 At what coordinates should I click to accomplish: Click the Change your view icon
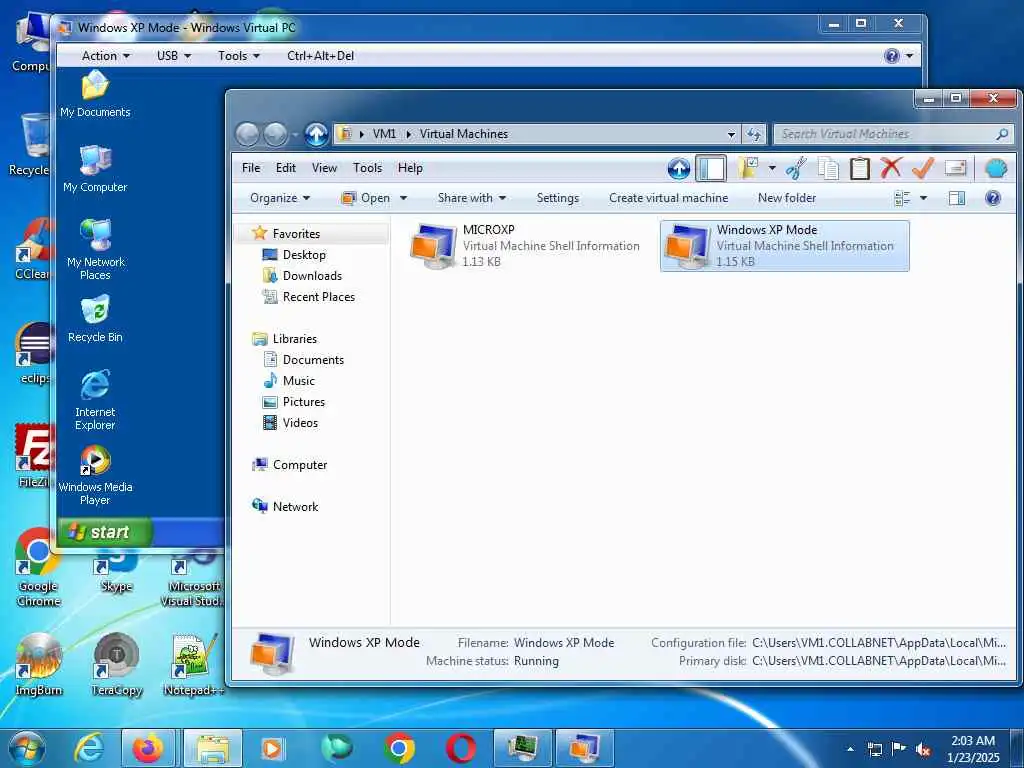click(x=902, y=198)
